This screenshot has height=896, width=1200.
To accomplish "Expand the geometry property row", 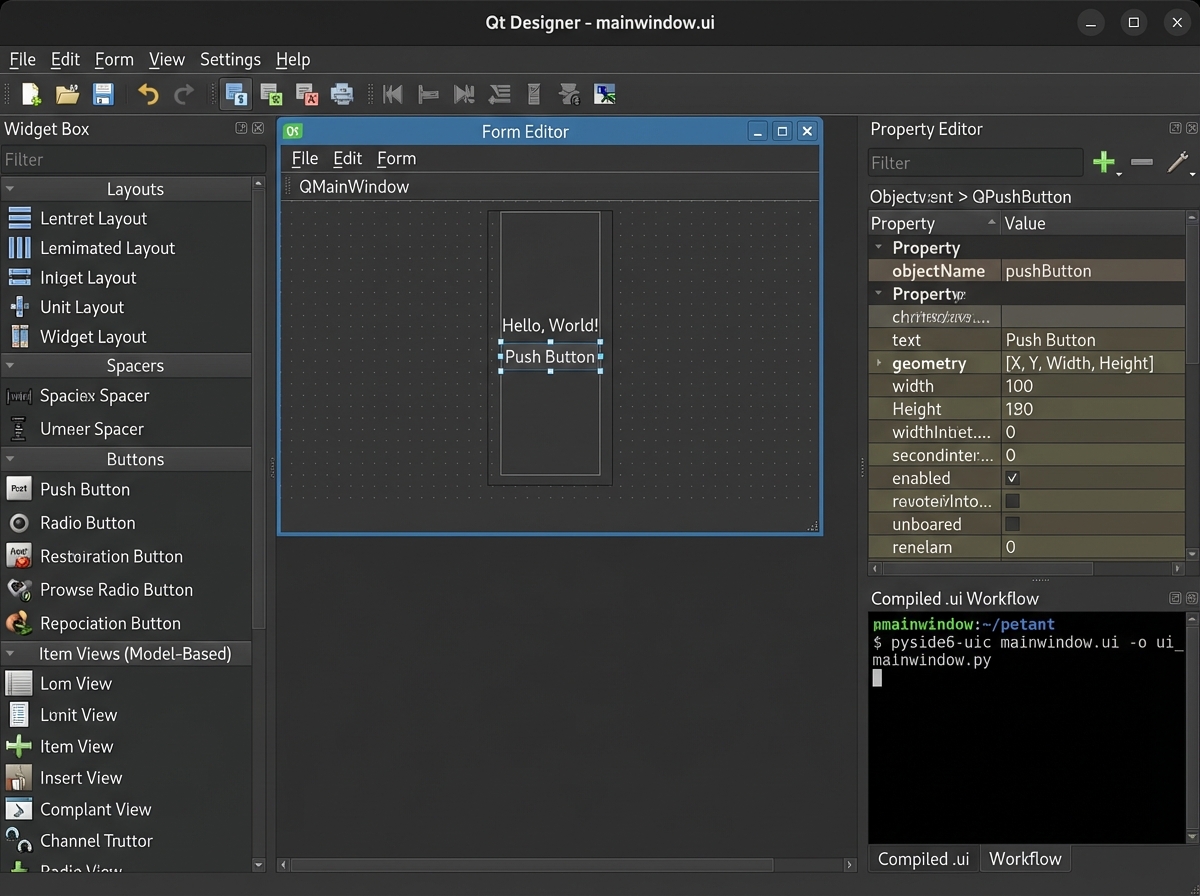I will point(878,363).
